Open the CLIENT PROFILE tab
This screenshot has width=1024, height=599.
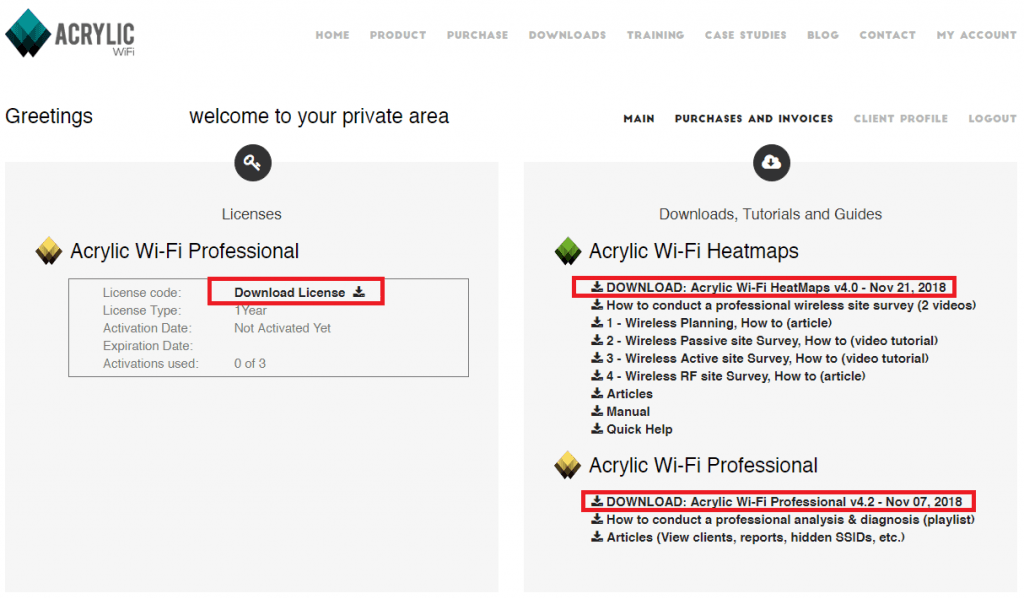901,119
